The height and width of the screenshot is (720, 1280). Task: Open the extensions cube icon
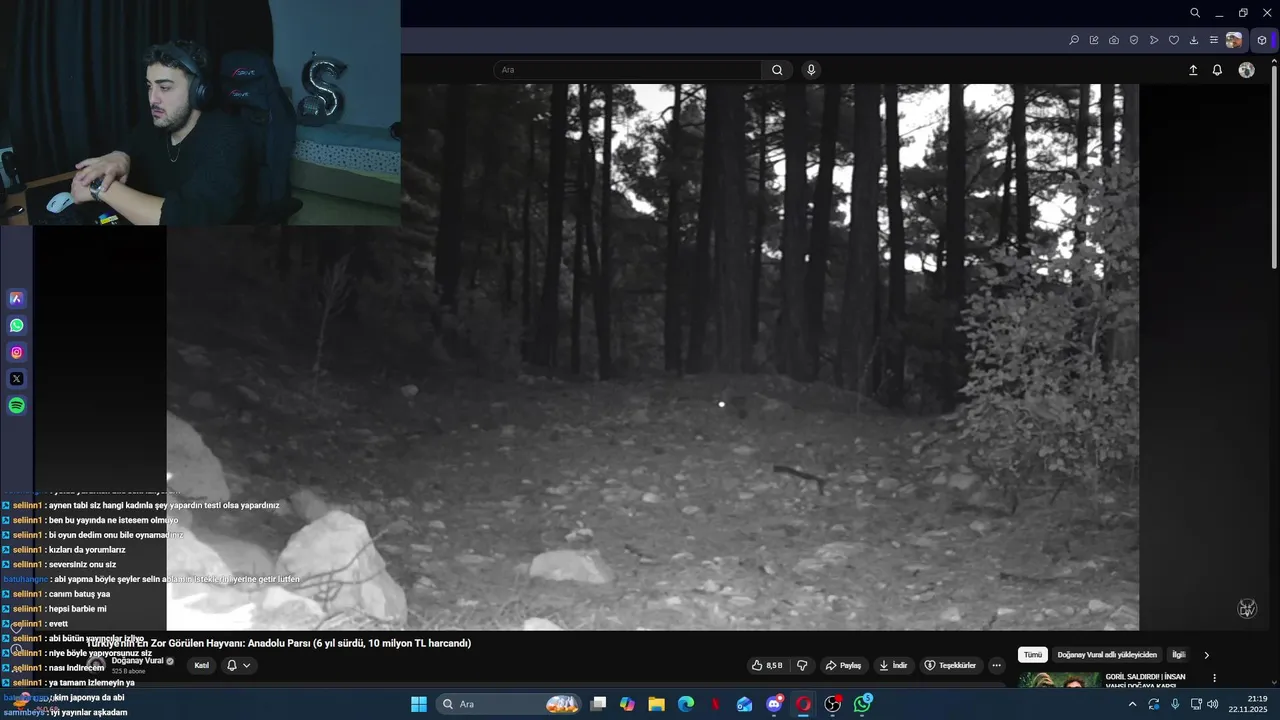[x=1262, y=40]
